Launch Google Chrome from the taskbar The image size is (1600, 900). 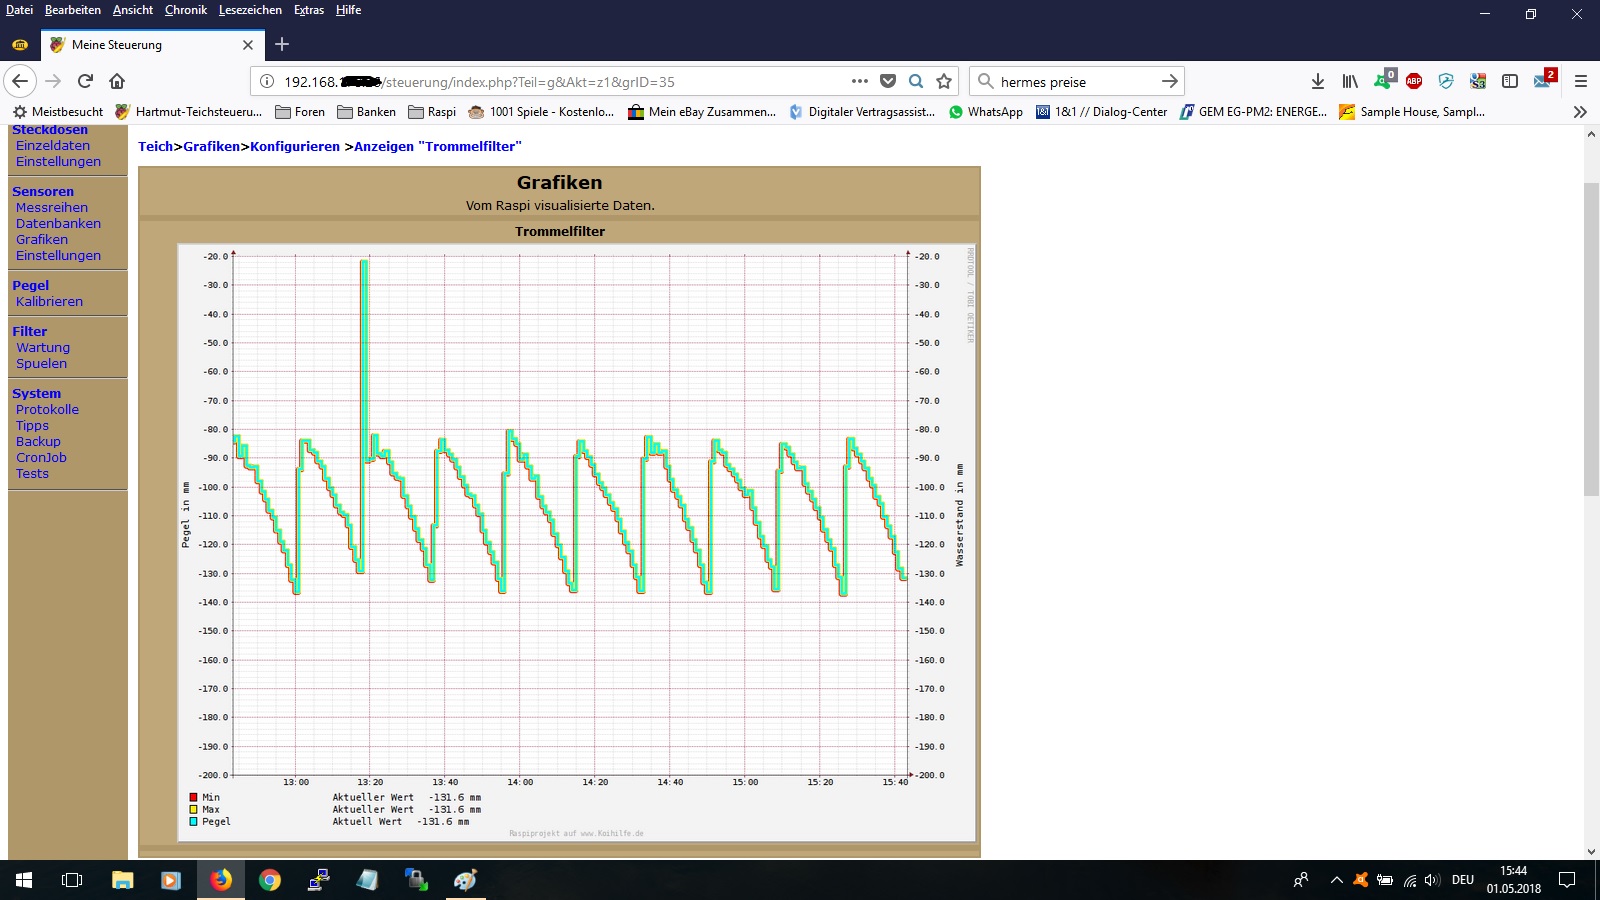point(270,880)
